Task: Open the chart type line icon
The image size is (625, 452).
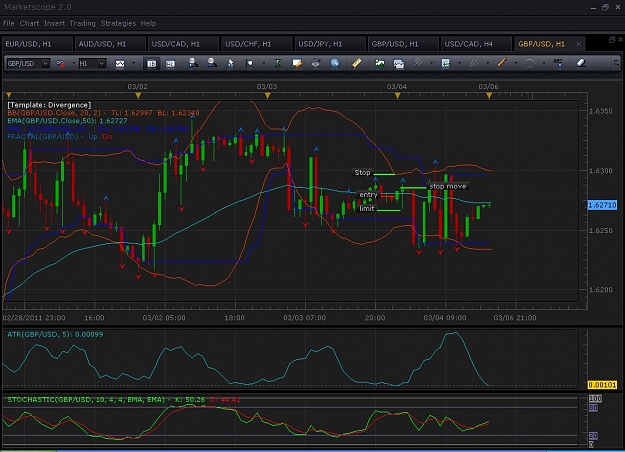Action: [120, 63]
